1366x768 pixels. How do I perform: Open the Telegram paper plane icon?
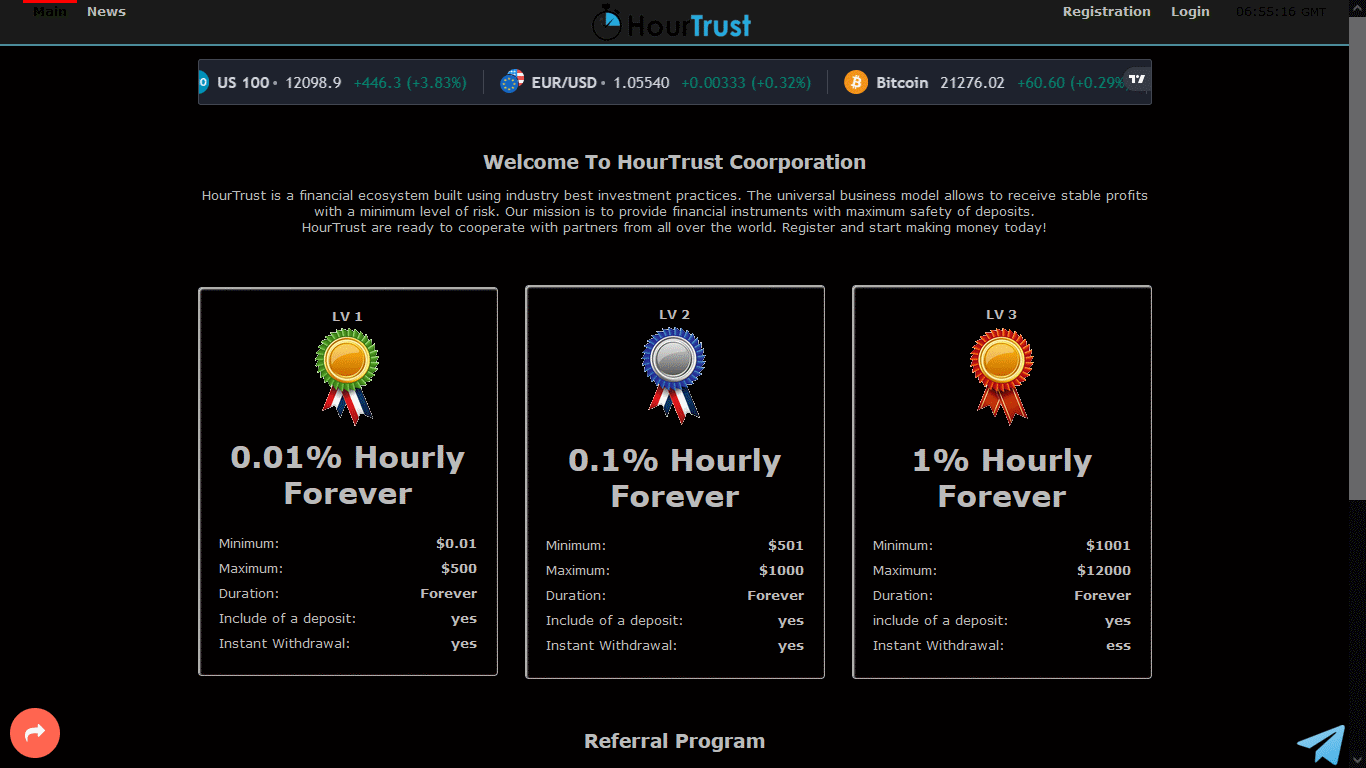[1321, 745]
